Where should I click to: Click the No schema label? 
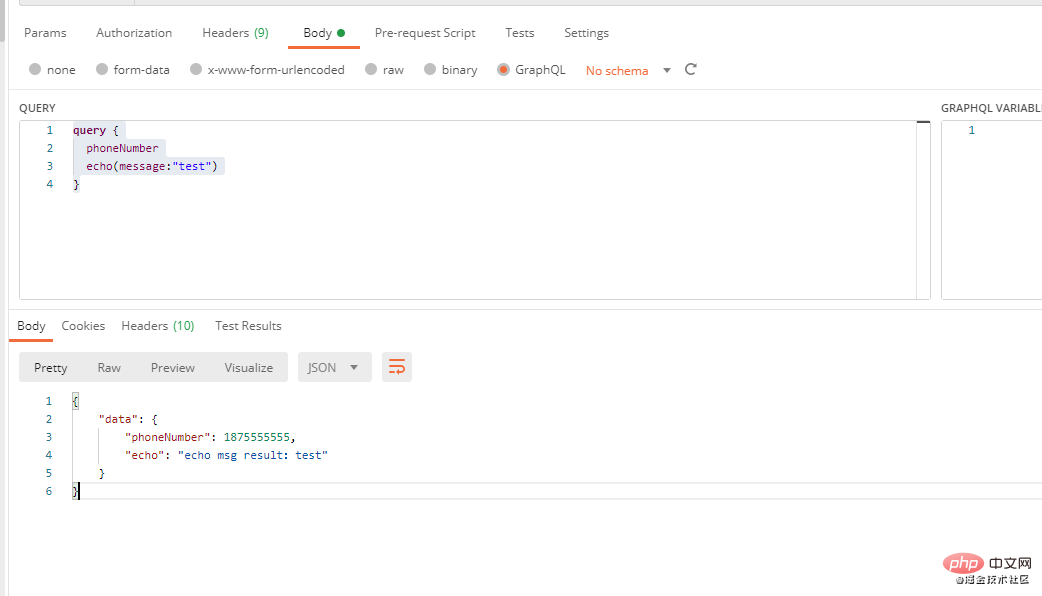(617, 70)
